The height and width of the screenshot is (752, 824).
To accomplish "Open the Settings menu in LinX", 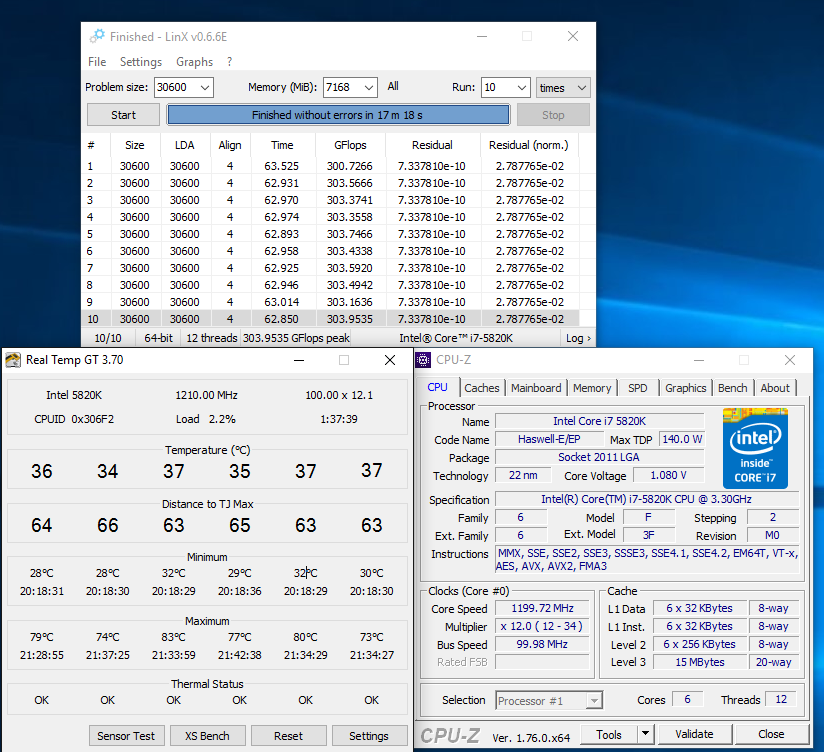I will pyautogui.click(x=141, y=62).
